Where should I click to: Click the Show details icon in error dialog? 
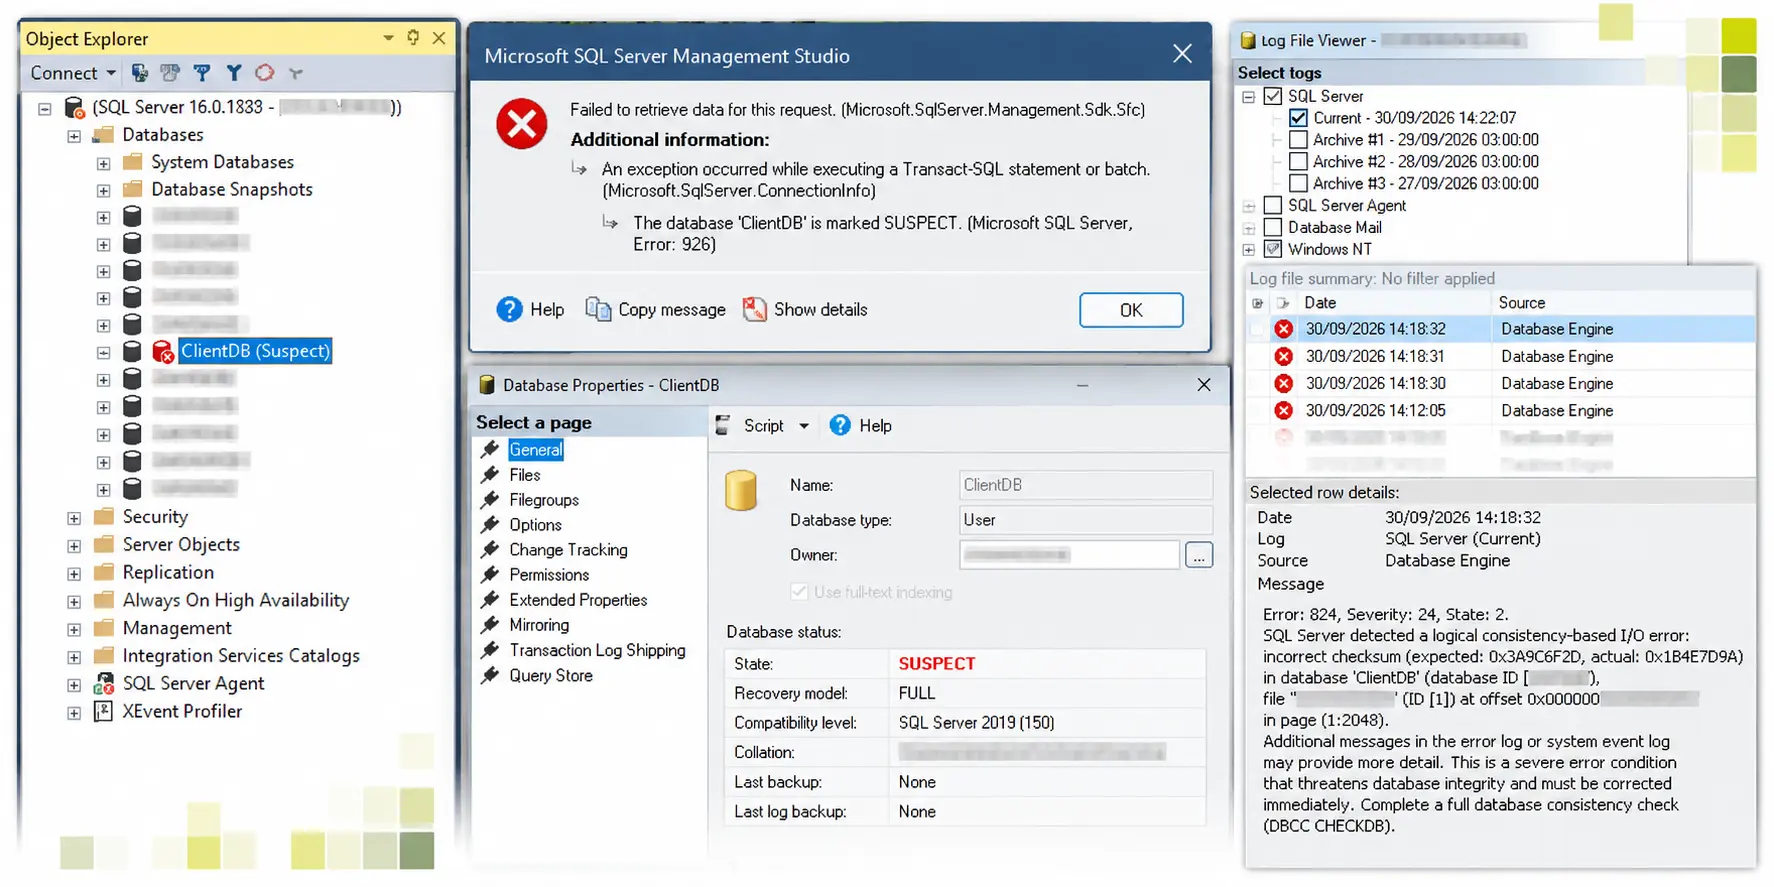point(755,310)
